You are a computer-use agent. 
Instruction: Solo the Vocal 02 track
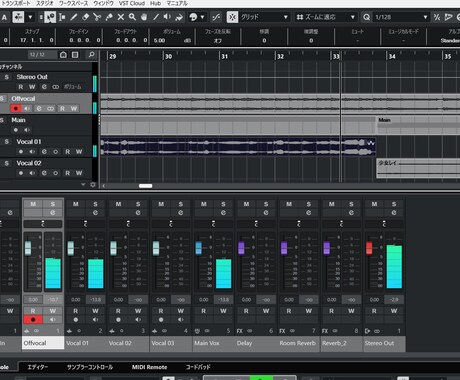coord(7,163)
